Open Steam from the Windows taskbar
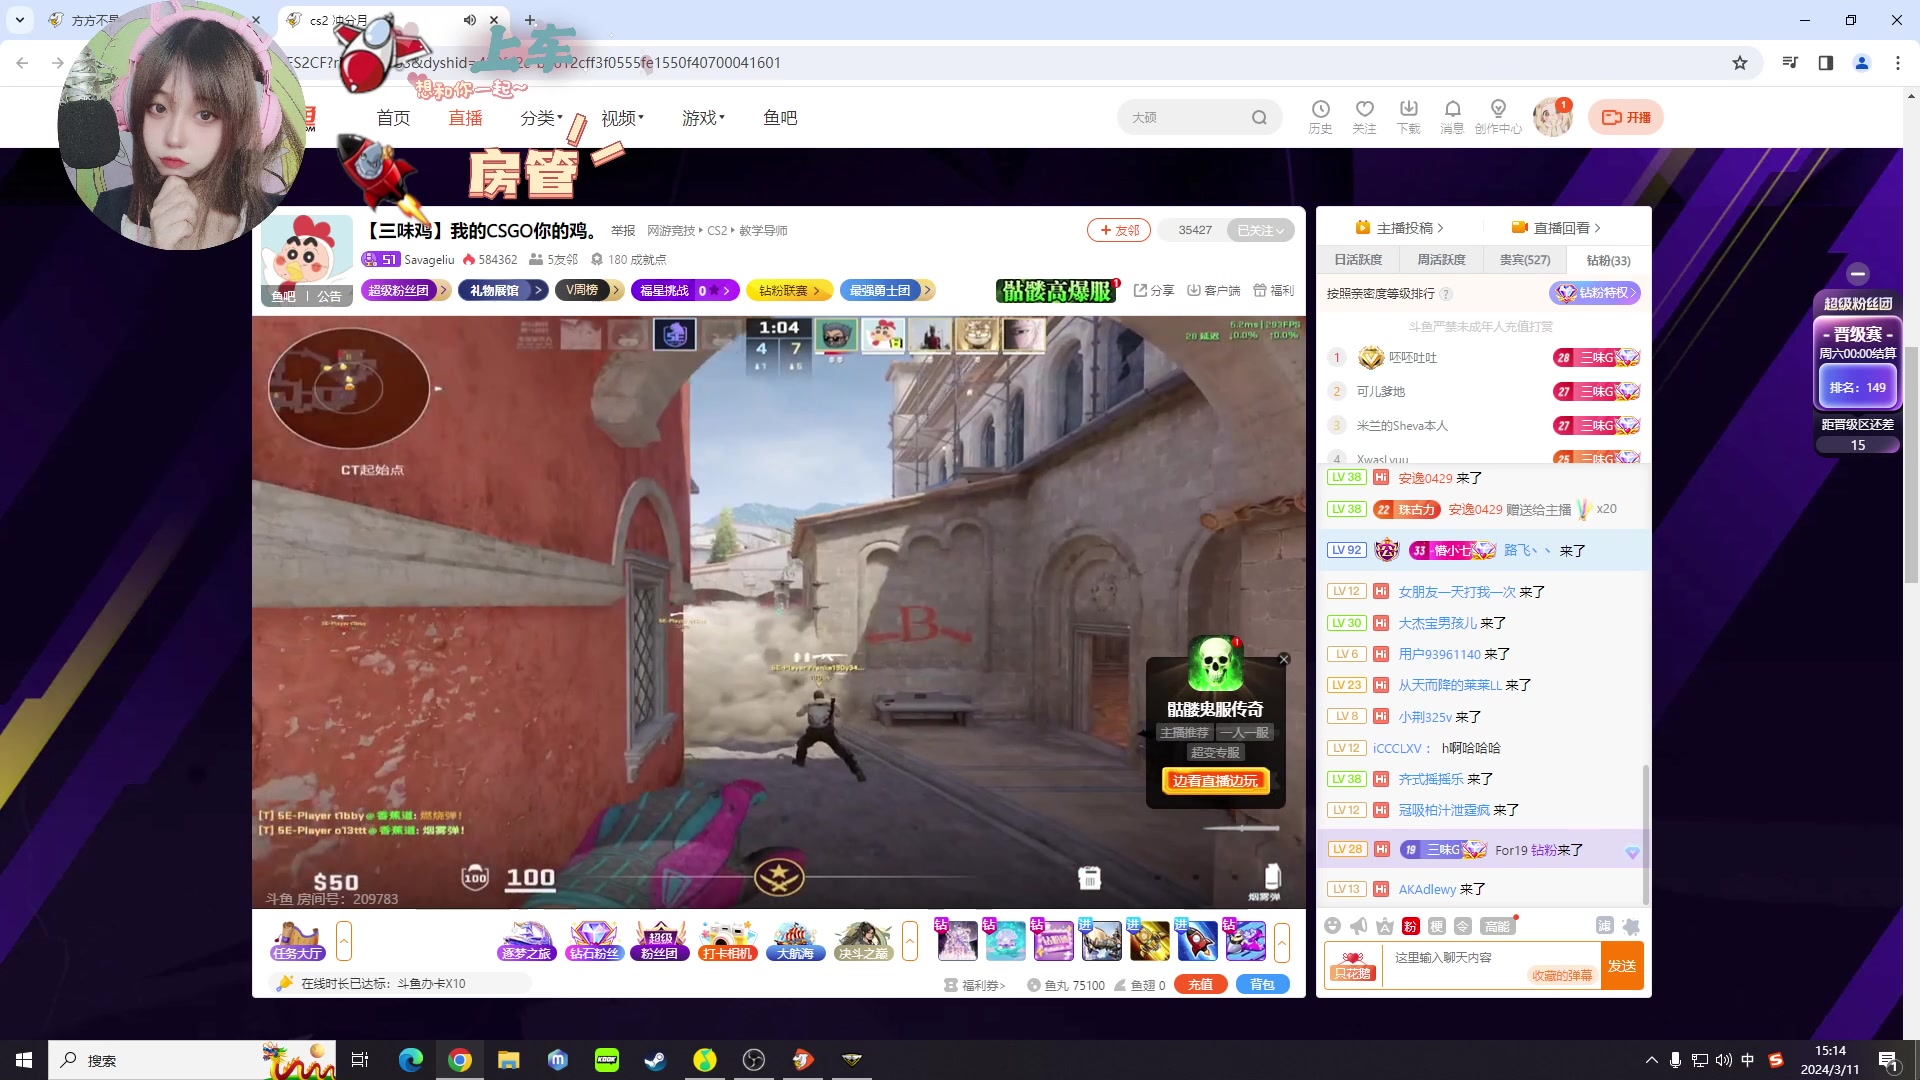 (x=656, y=1060)
